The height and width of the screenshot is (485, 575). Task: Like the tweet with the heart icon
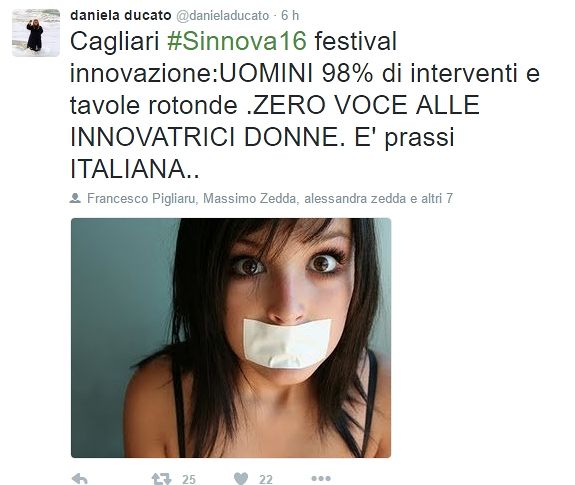click(x=241, y=478)
